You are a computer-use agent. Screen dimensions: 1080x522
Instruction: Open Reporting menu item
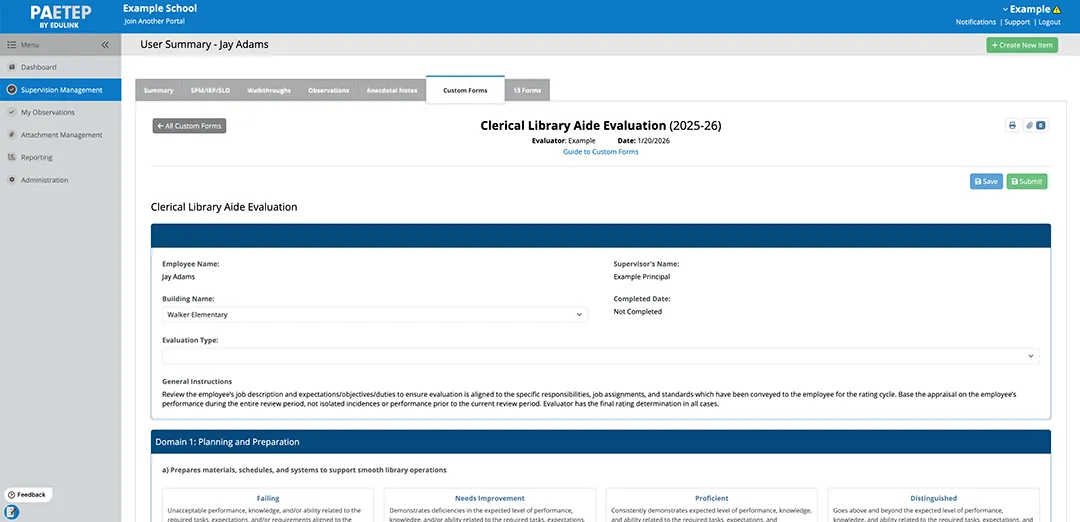pyautogui.click(x=61, y=157)
